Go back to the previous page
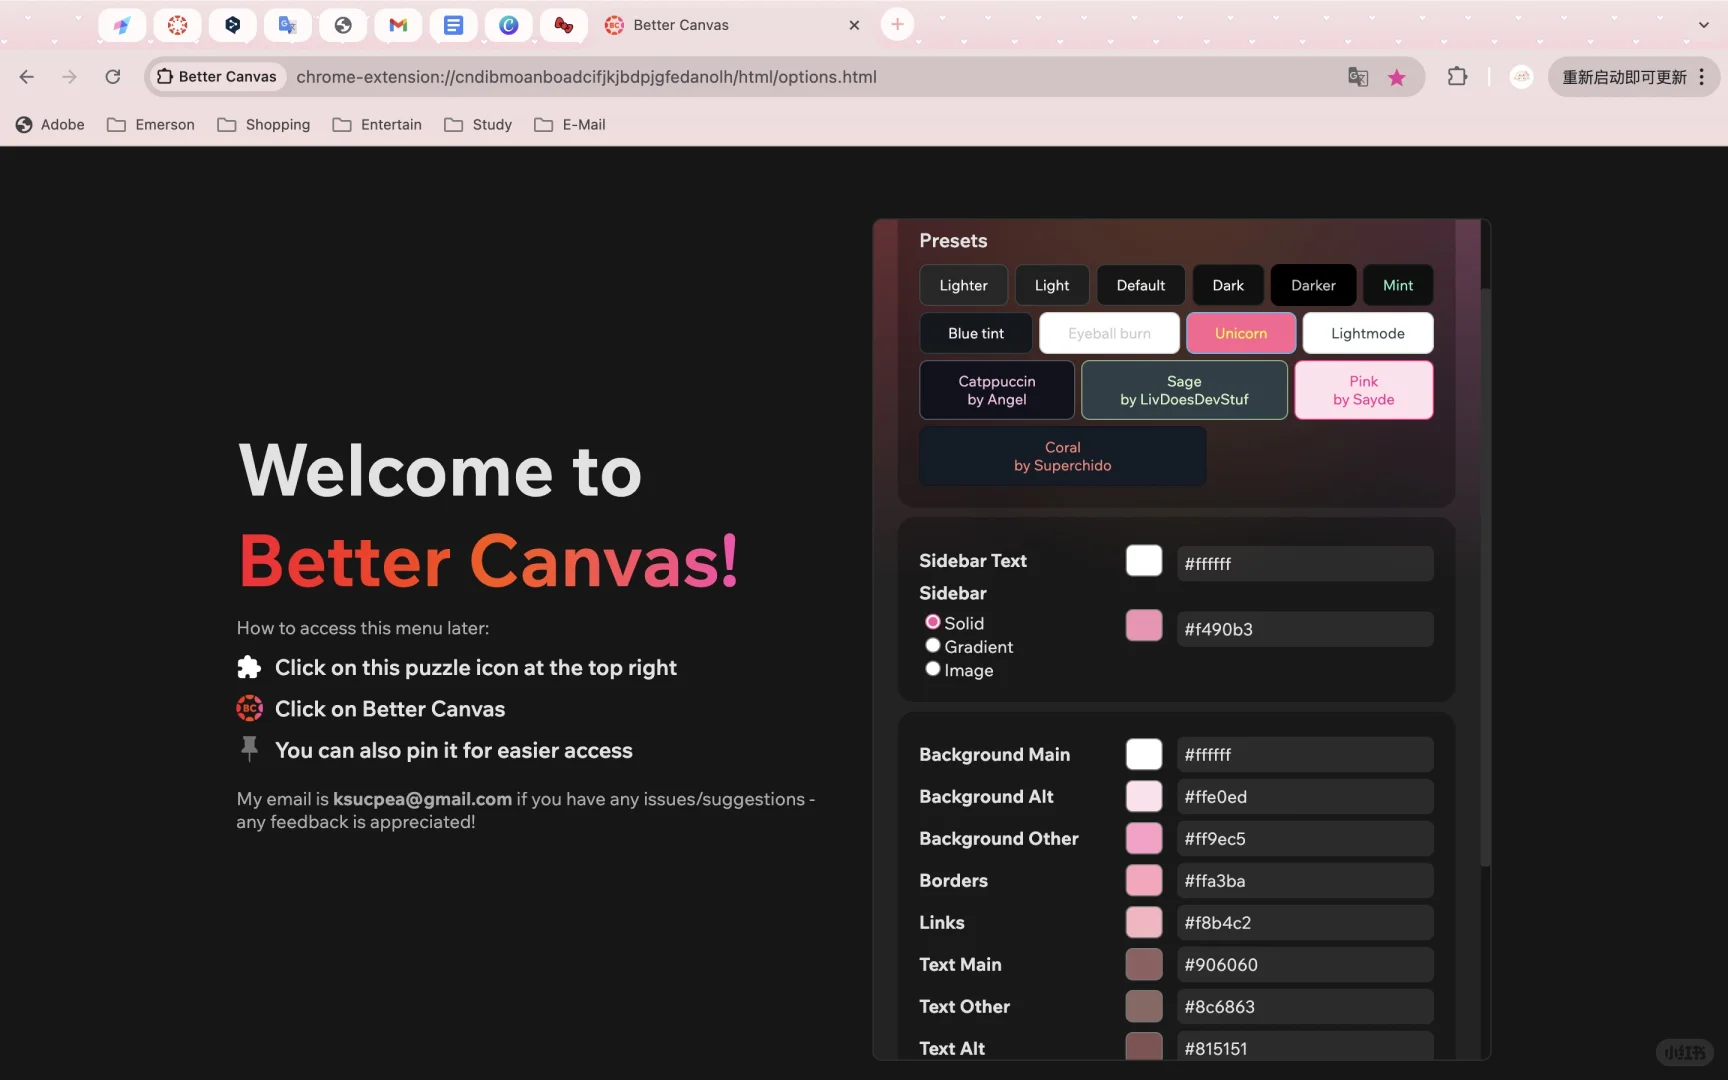1728x1080 pixels. coord(27,77)
